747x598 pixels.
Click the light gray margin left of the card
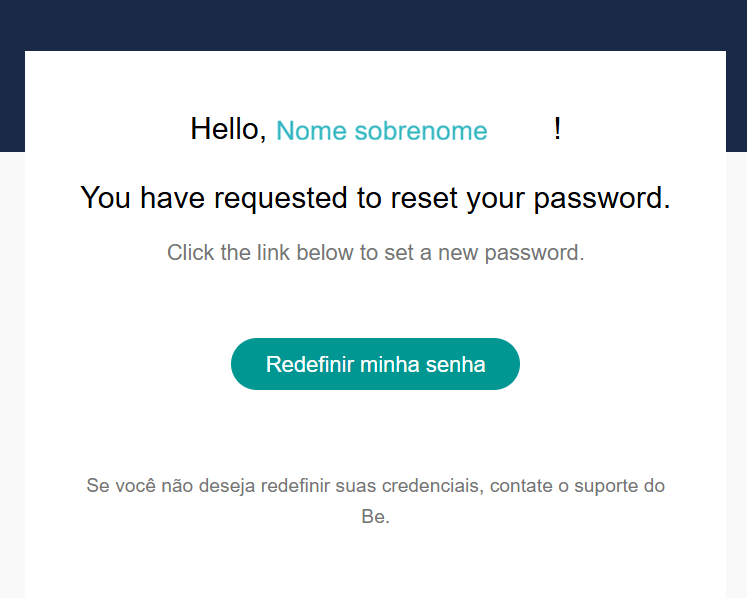11,380
